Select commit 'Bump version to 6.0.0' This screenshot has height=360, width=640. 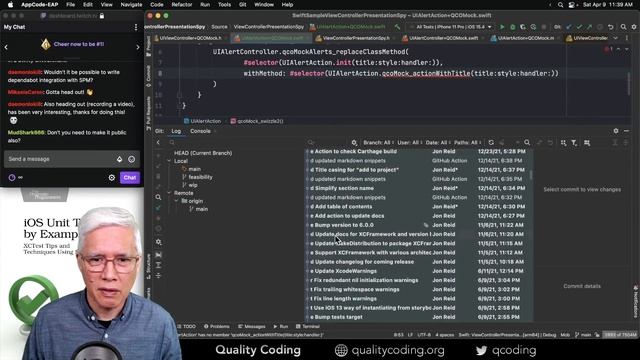420,225
